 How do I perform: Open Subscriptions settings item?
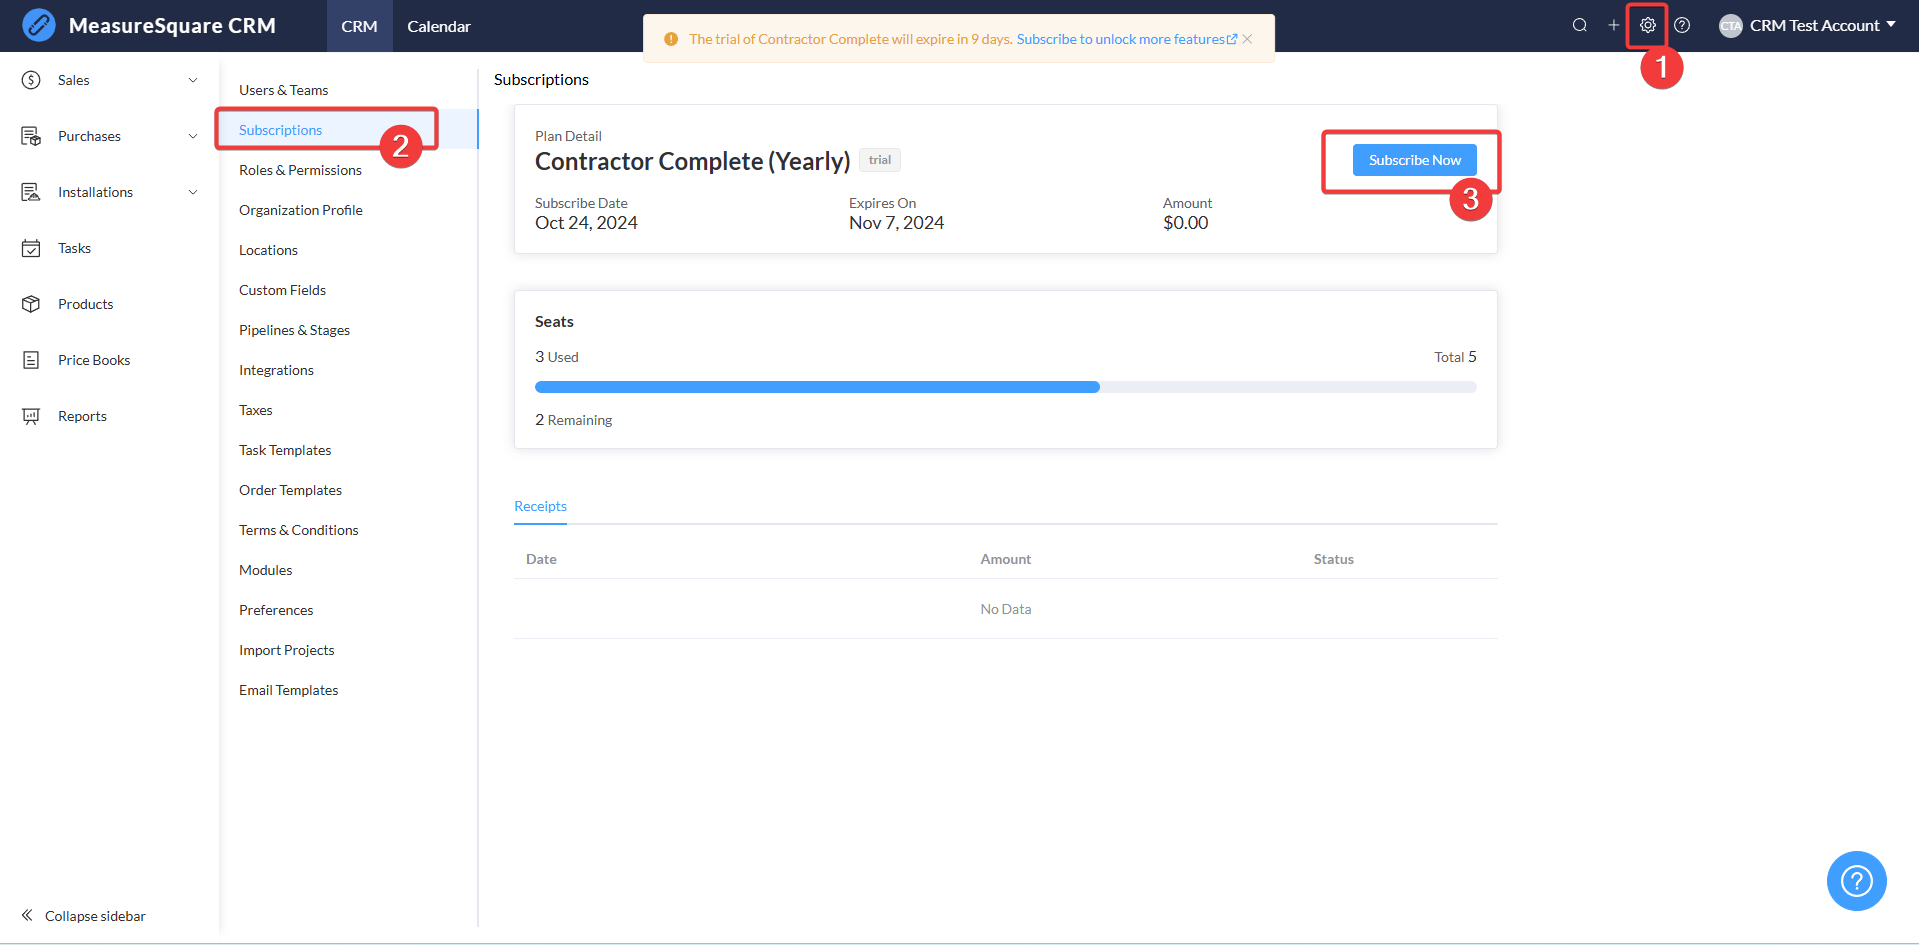coord(281,130)
